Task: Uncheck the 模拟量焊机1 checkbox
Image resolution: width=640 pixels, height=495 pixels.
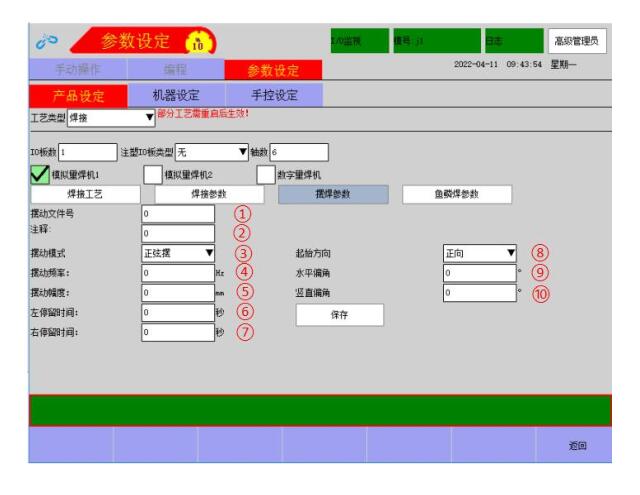Action: pyautogui.click(x=40, y=175)
